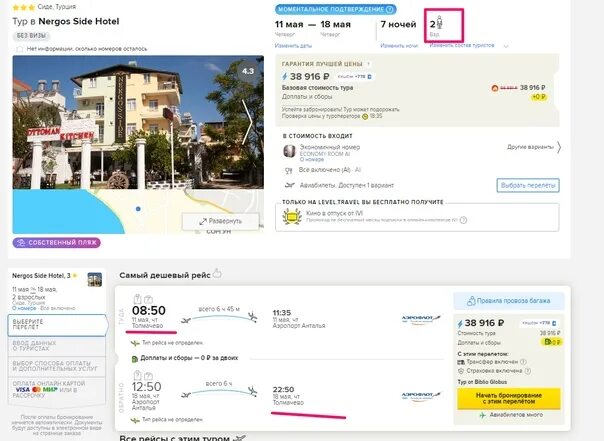Viewport: 604px width, 441px height.
Task: Open 'О номере' link in left sidebar
Action: (24, 309)
